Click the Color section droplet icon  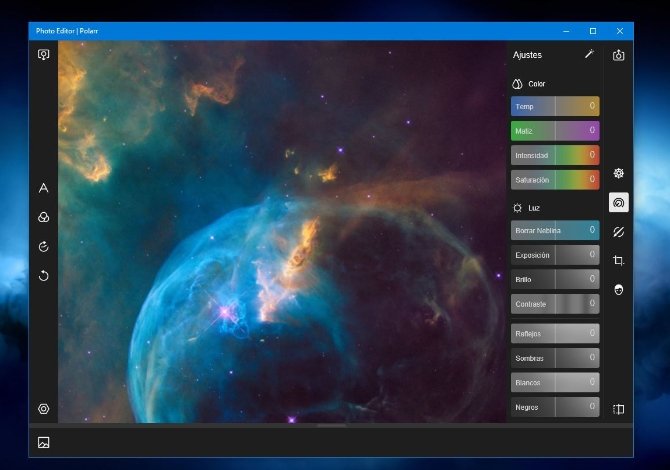517,84
